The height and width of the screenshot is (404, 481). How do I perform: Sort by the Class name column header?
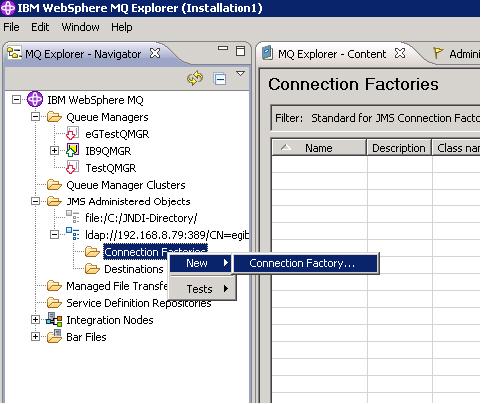(x=456, y=148)
